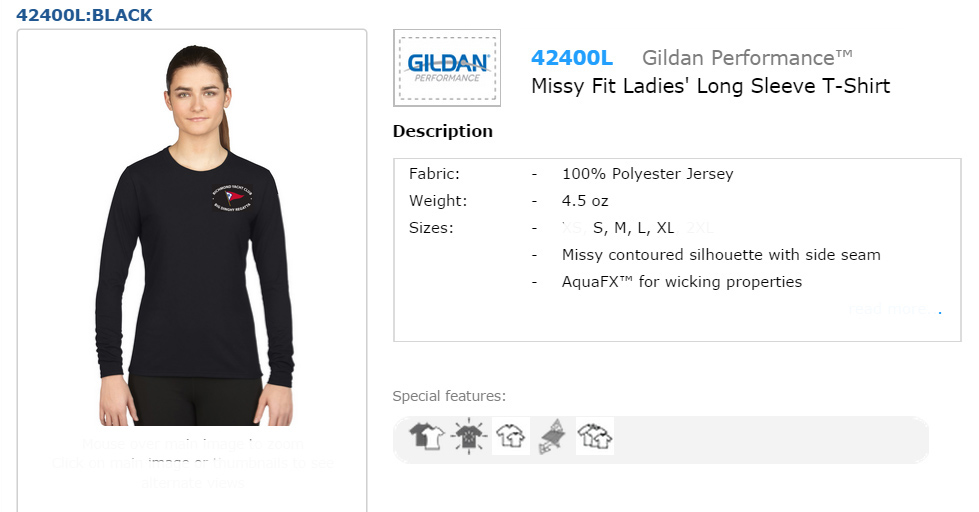Click the 100% Polyester Jersey fabric line
The width and height of the screenshot is (979, 512).
[x=647, y=174]
